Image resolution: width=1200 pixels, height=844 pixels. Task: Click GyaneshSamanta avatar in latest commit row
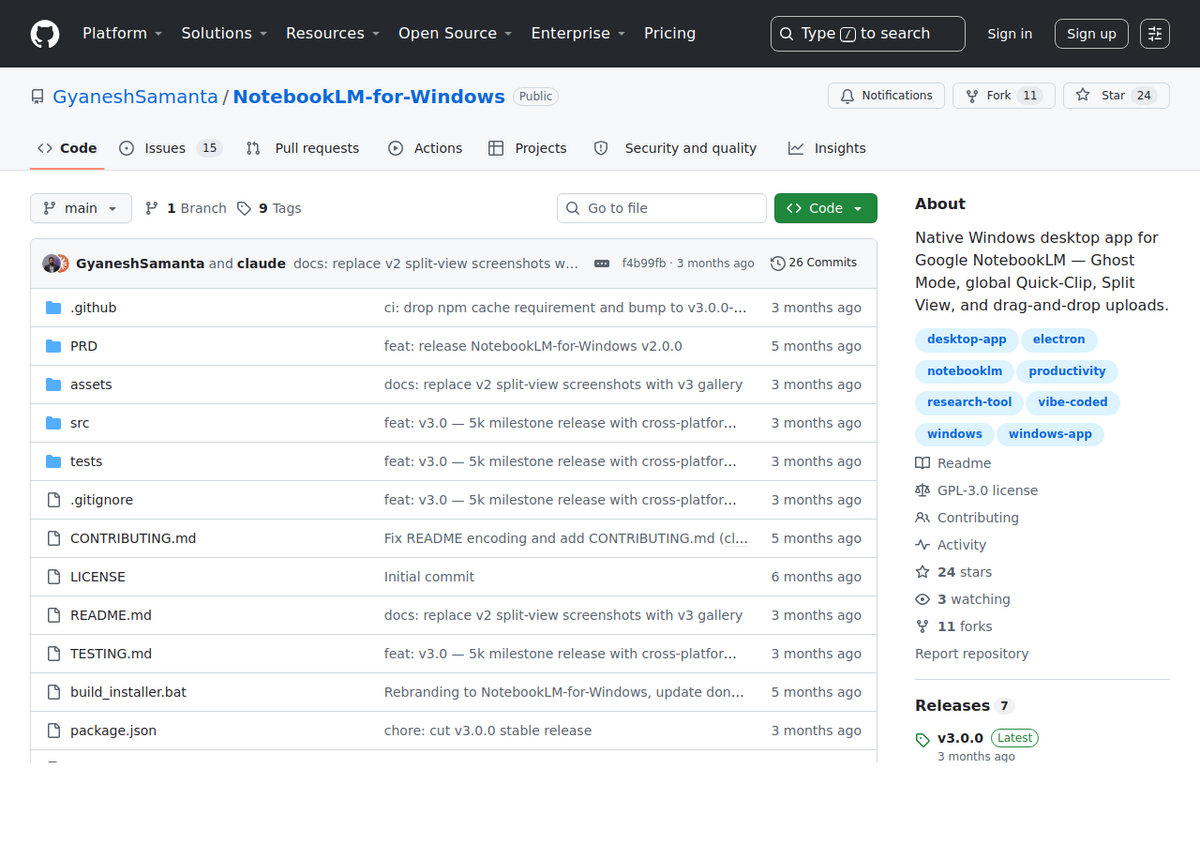click(x=51, y=264)
